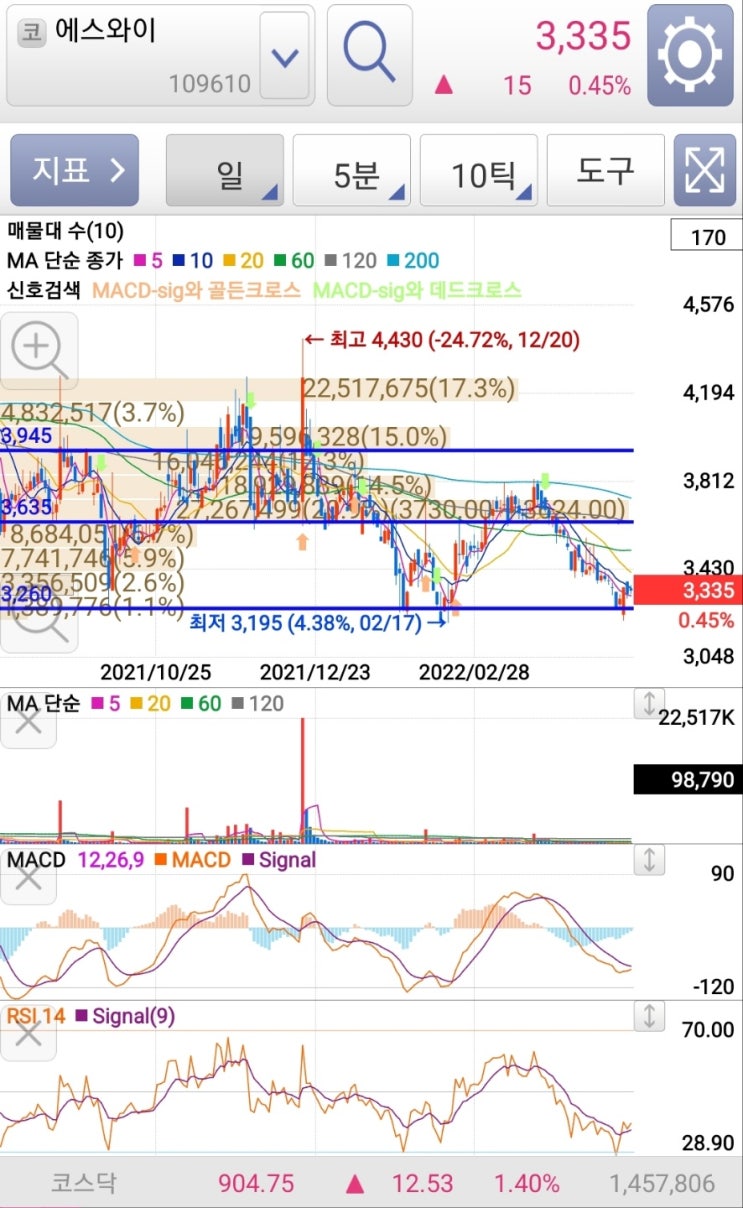Image resolution: width=743 pixels, height=1208 pixels.
Task: Tap the 코 market badge icon
Action: coord(32,33)
